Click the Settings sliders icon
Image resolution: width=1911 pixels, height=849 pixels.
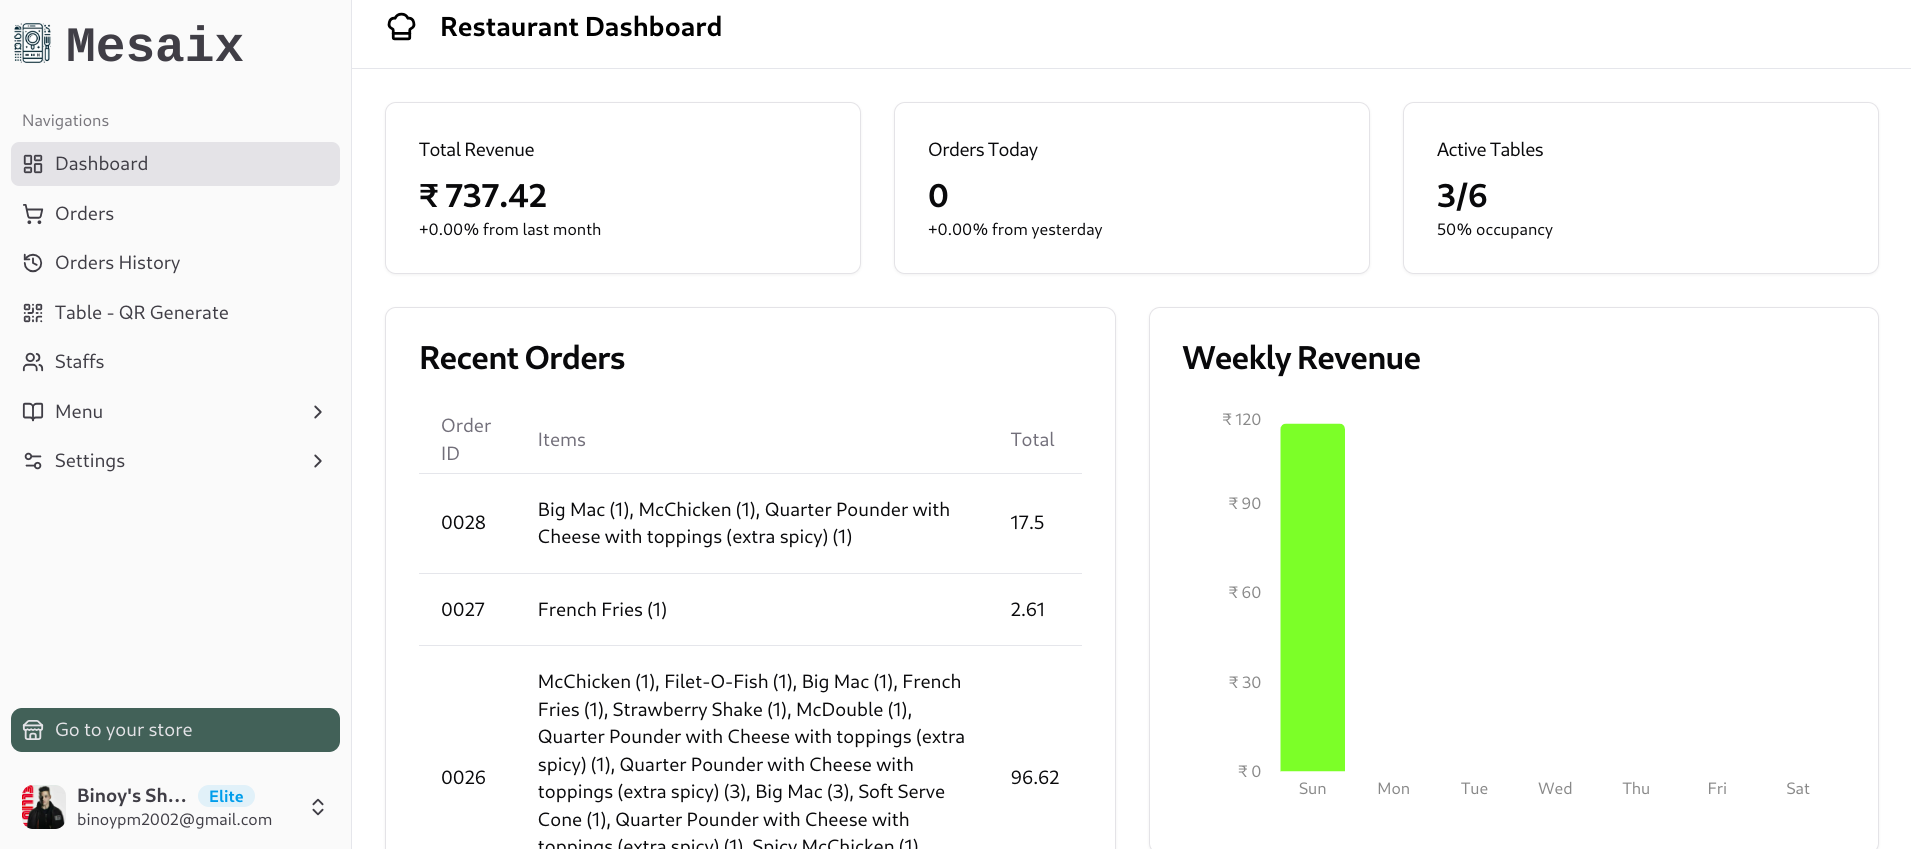(x=33, y=461)
